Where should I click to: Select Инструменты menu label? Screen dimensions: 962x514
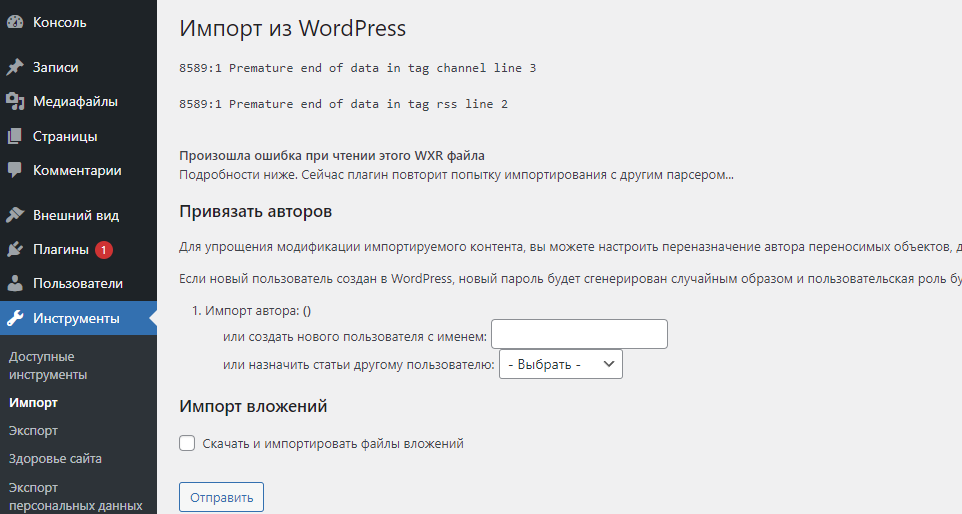[x=76, y=318]
